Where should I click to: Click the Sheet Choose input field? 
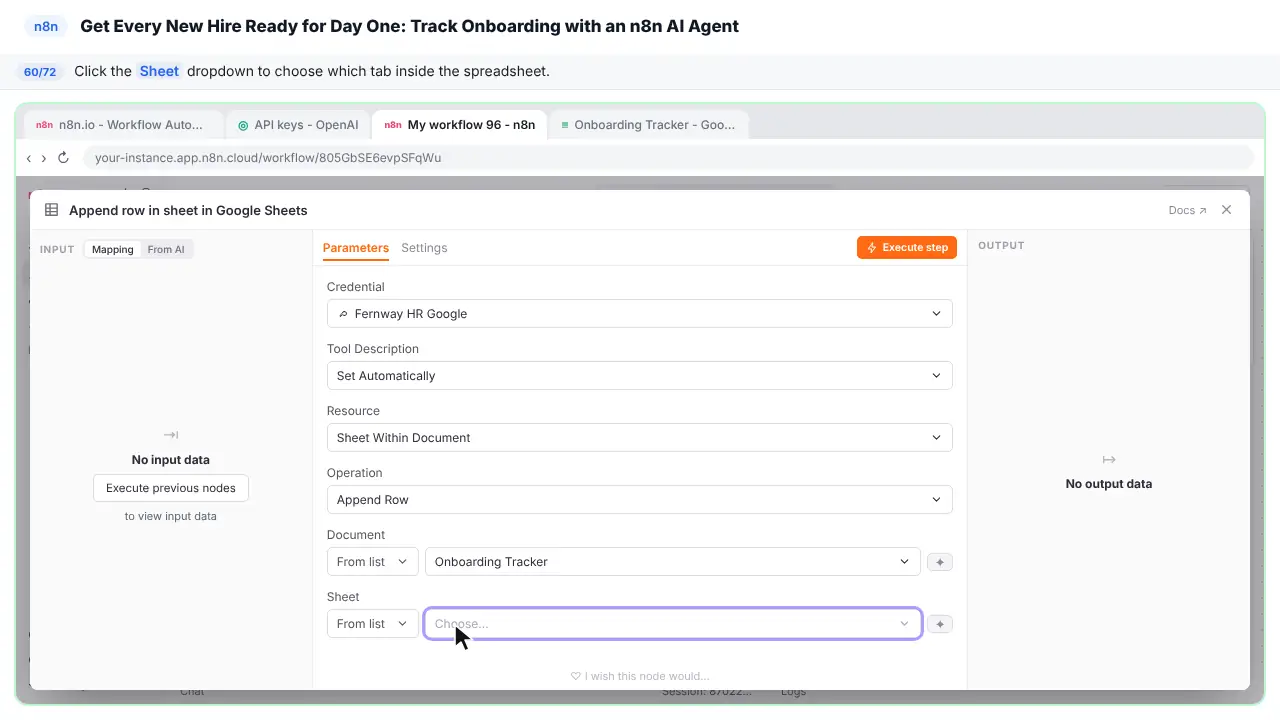[x=673, y=624]
